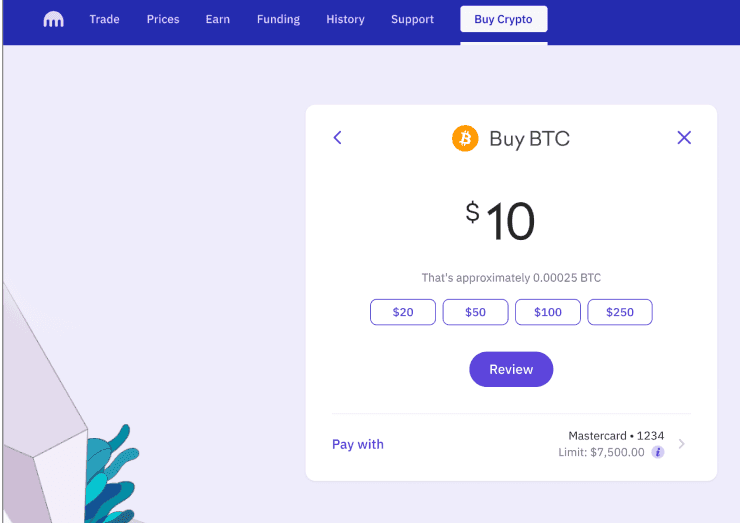Image resolution: width=740 pixels, height=523 pixels.
Task: Click the $10 amount field
Action: point(501,222)
